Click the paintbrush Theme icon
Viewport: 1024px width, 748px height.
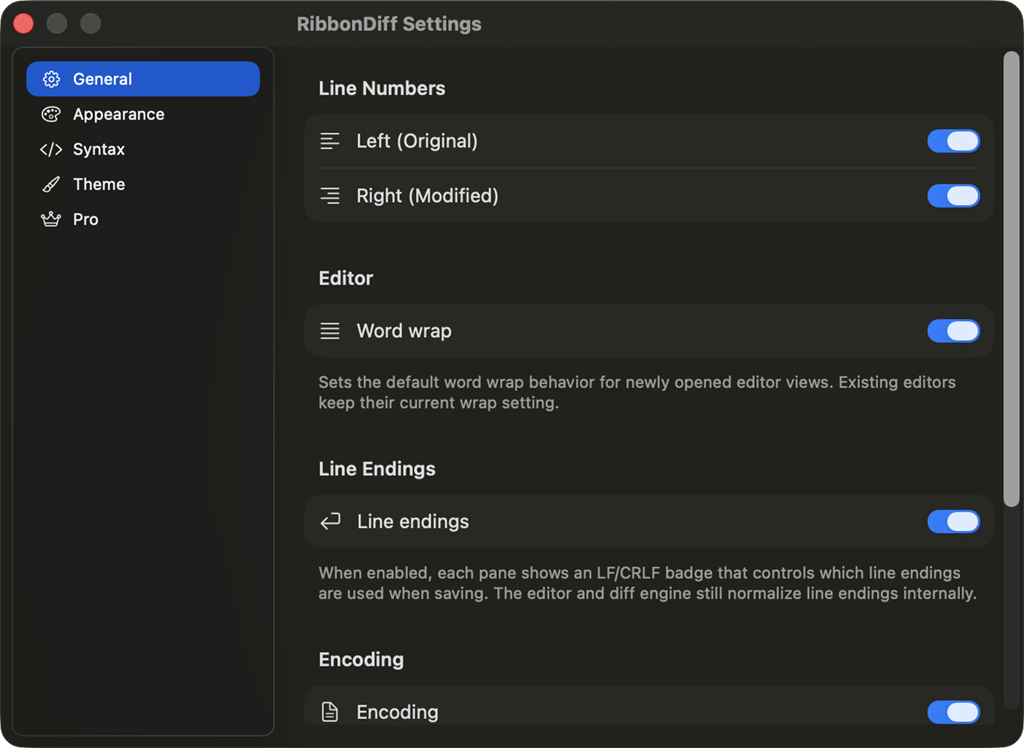coord(51,184)
